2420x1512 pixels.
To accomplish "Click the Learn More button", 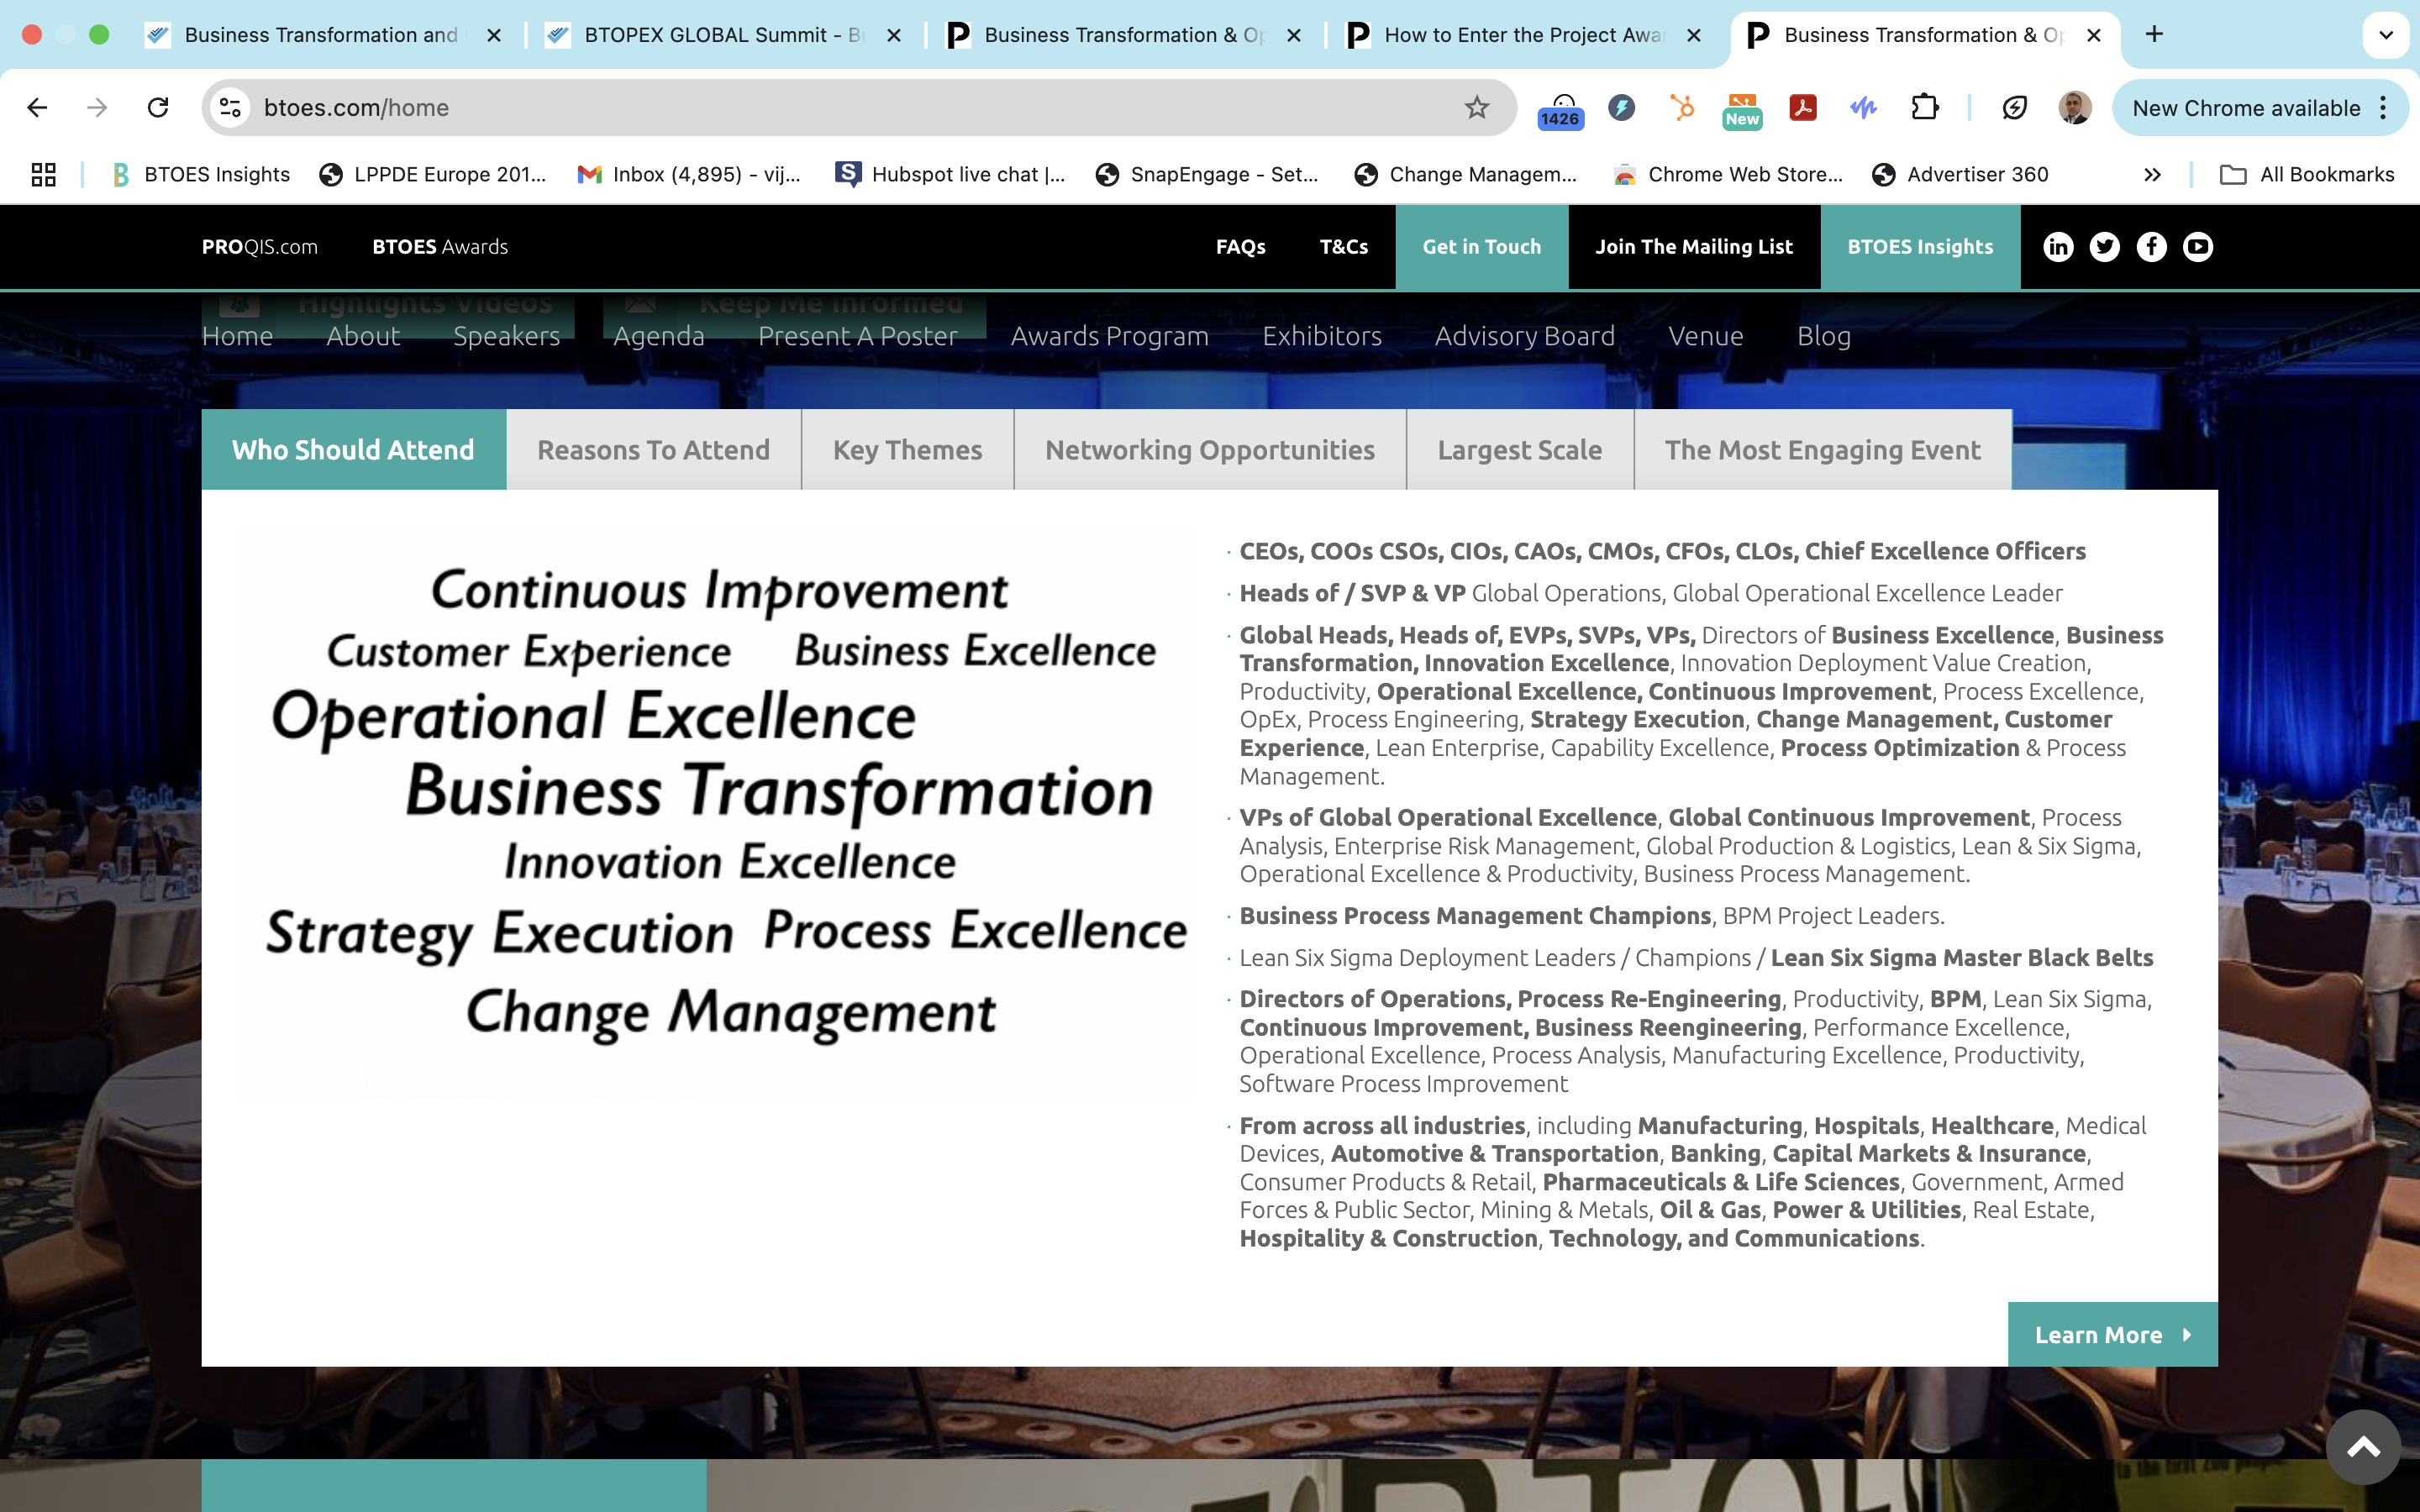I will [x=2112, y=1335].
